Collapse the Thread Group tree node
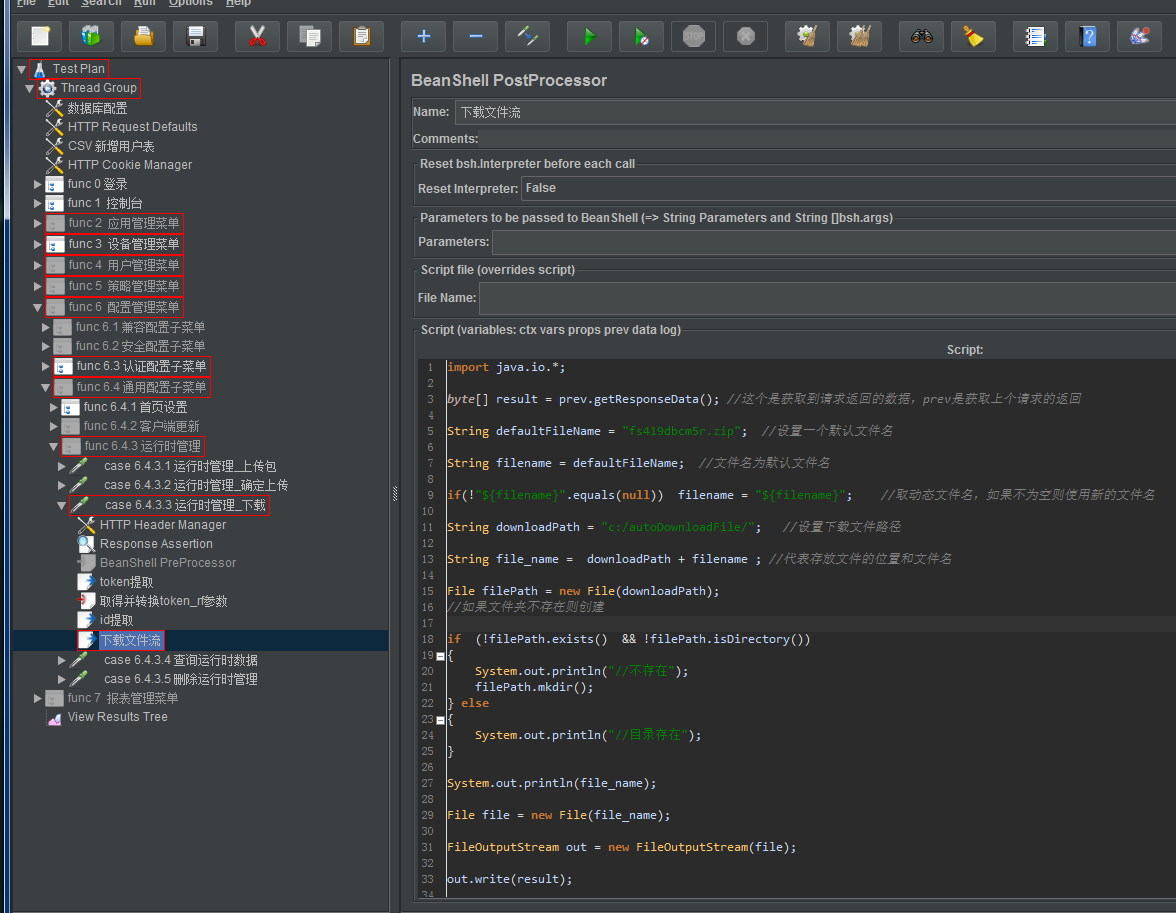Image resolution: width=1176 pixels, height=913 pixels. [x=29, y=88]
